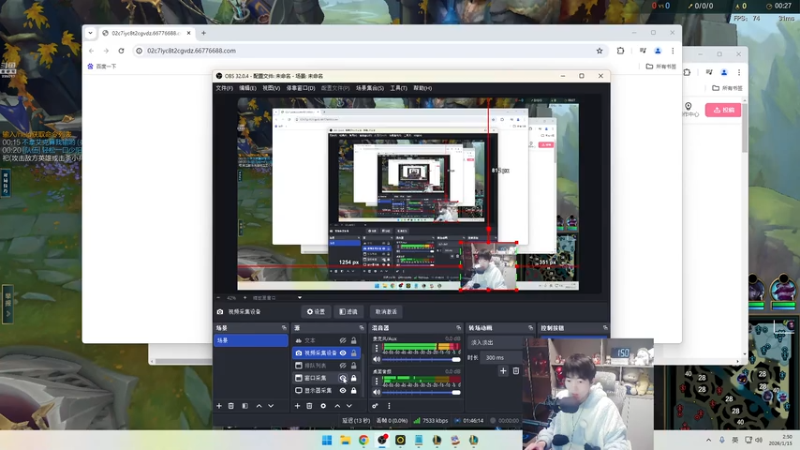Move selected source down in Sources dock

pyautogui.click(x=349, y=406)
